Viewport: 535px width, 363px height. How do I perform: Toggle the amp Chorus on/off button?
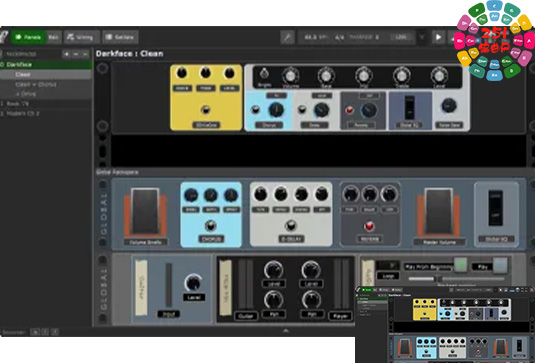[x=255, y=110]
